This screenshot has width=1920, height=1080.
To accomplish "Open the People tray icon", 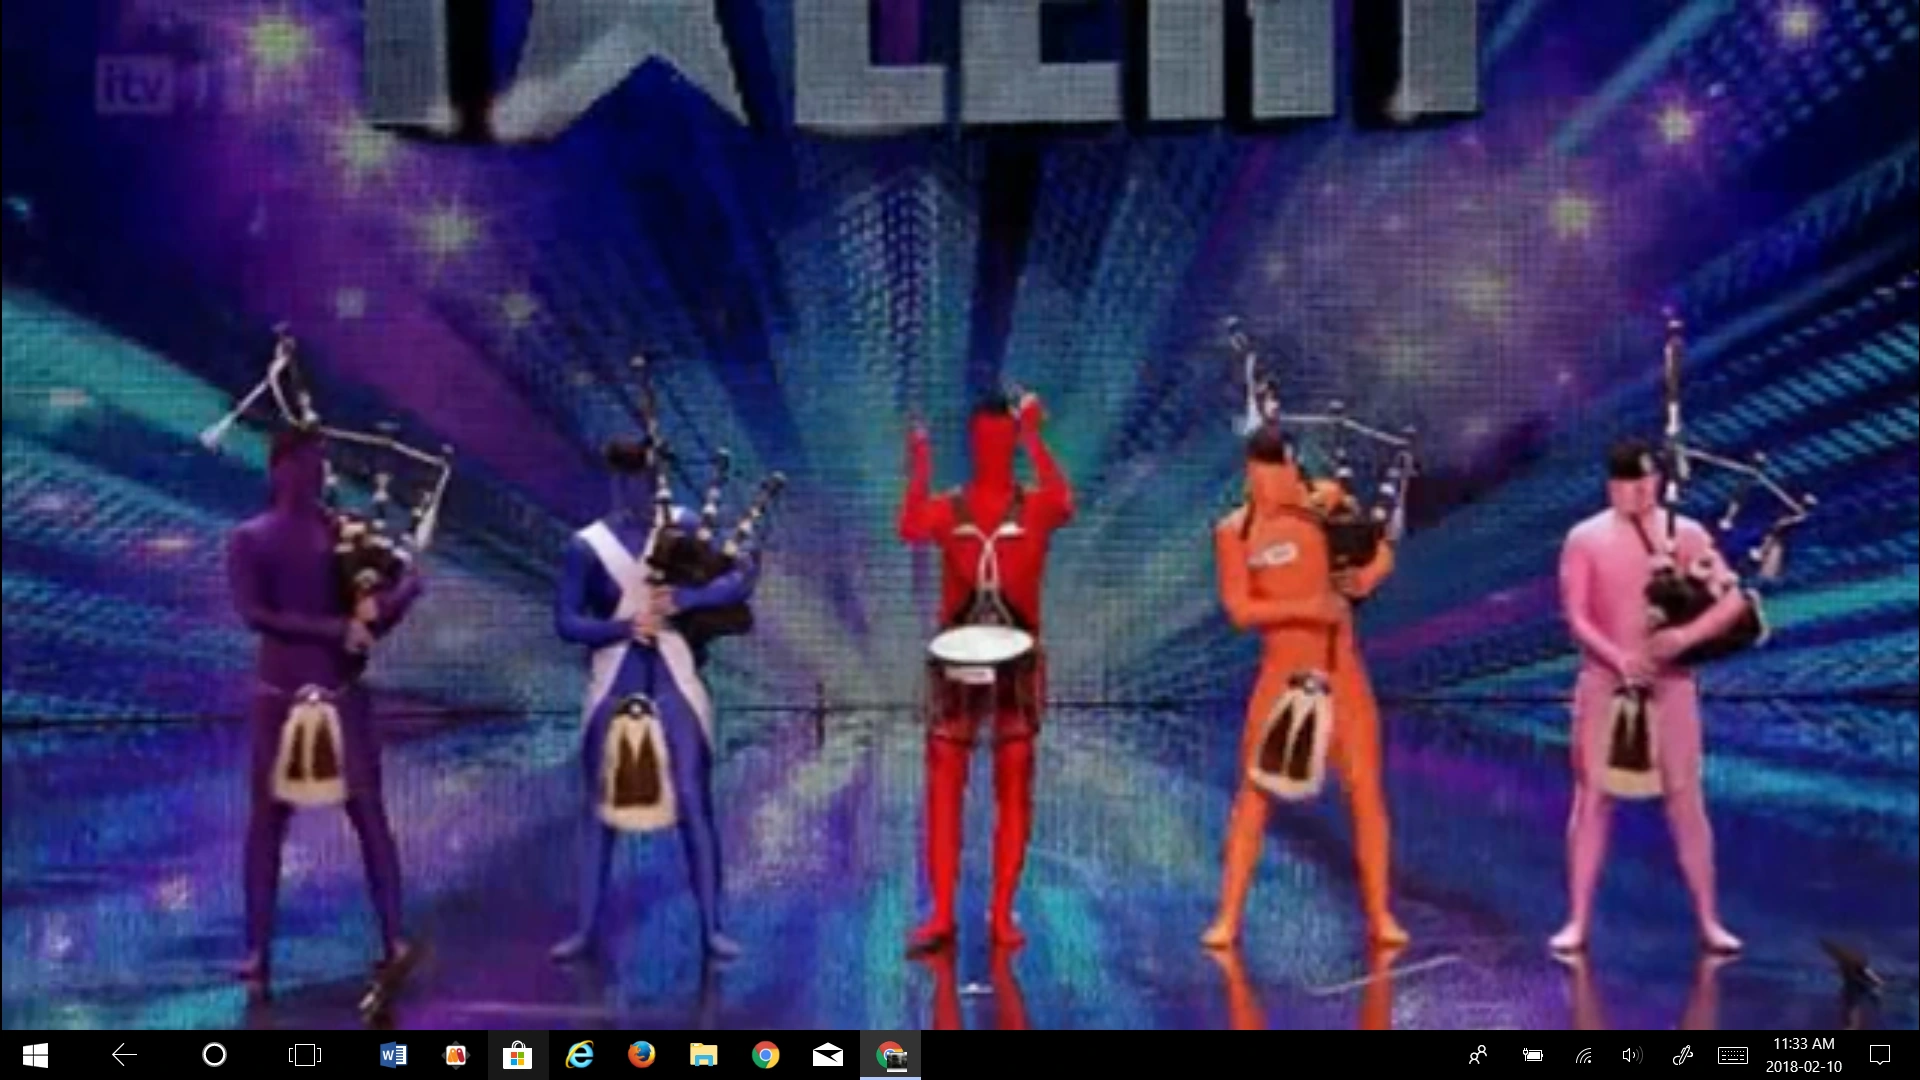I will [1477, 1055].
